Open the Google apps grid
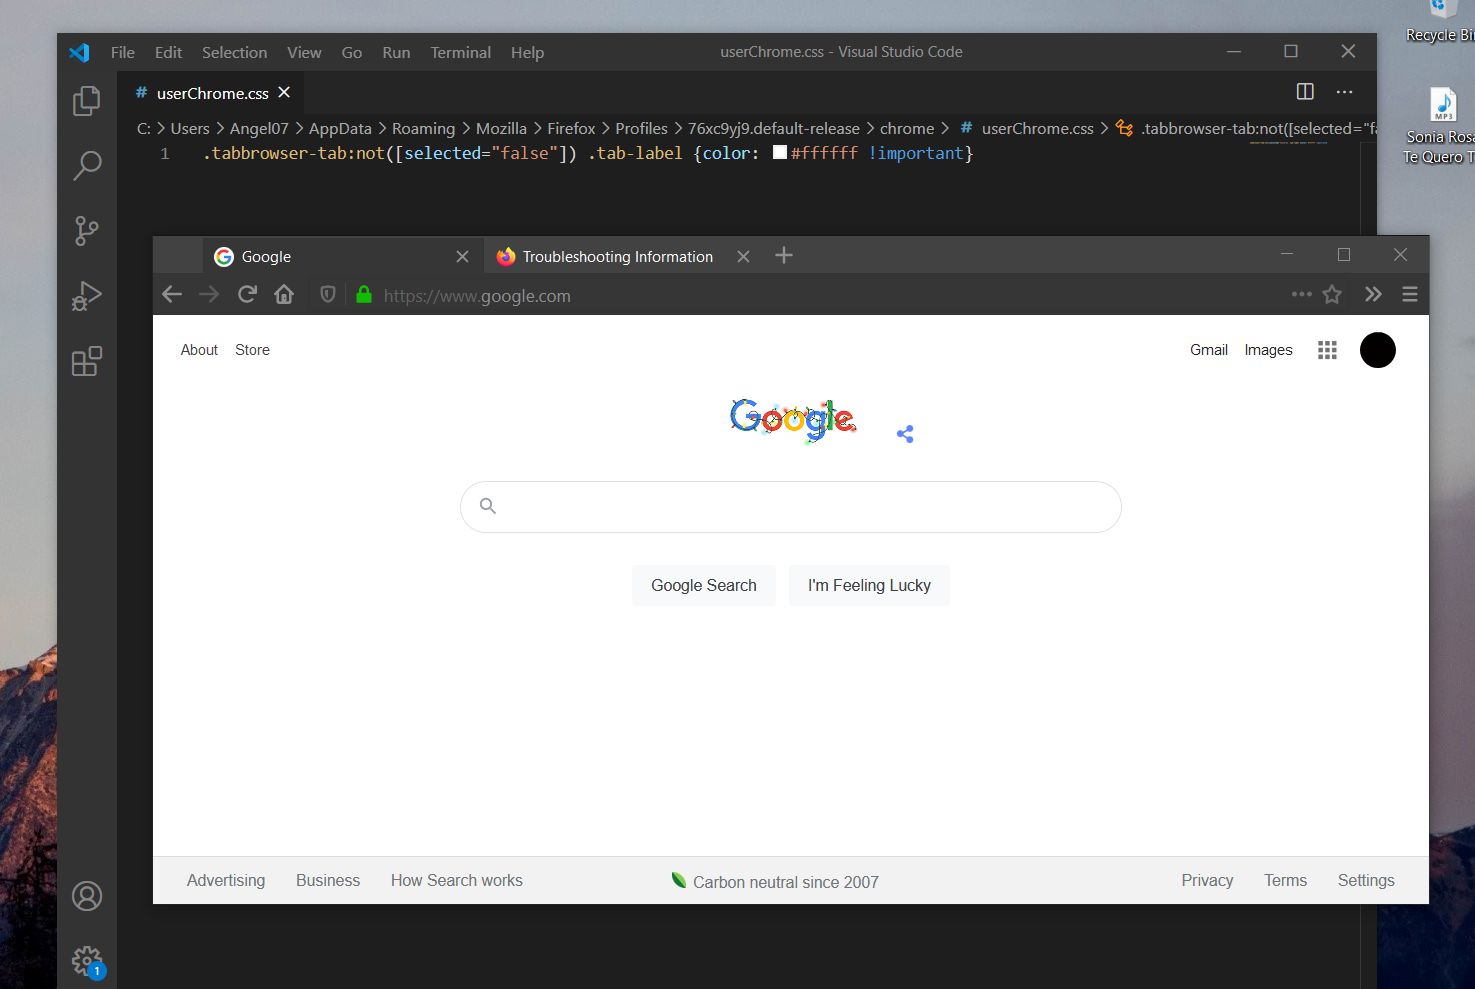The image size is (1475, 989). tap(1327, 350)
